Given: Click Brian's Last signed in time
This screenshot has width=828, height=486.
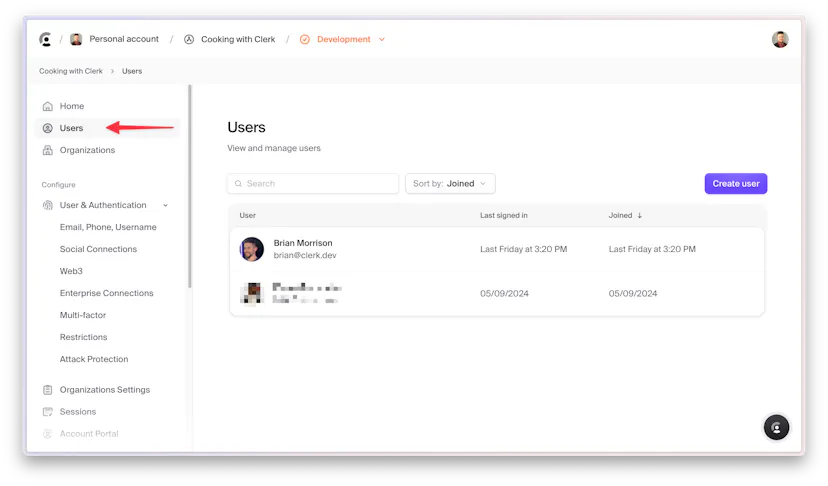Looking at the screenshot, I should [523, 249].
